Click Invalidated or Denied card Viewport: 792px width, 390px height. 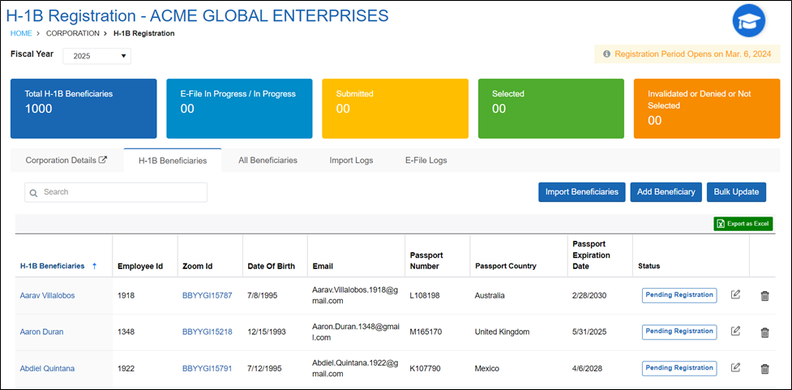[707, 109]
